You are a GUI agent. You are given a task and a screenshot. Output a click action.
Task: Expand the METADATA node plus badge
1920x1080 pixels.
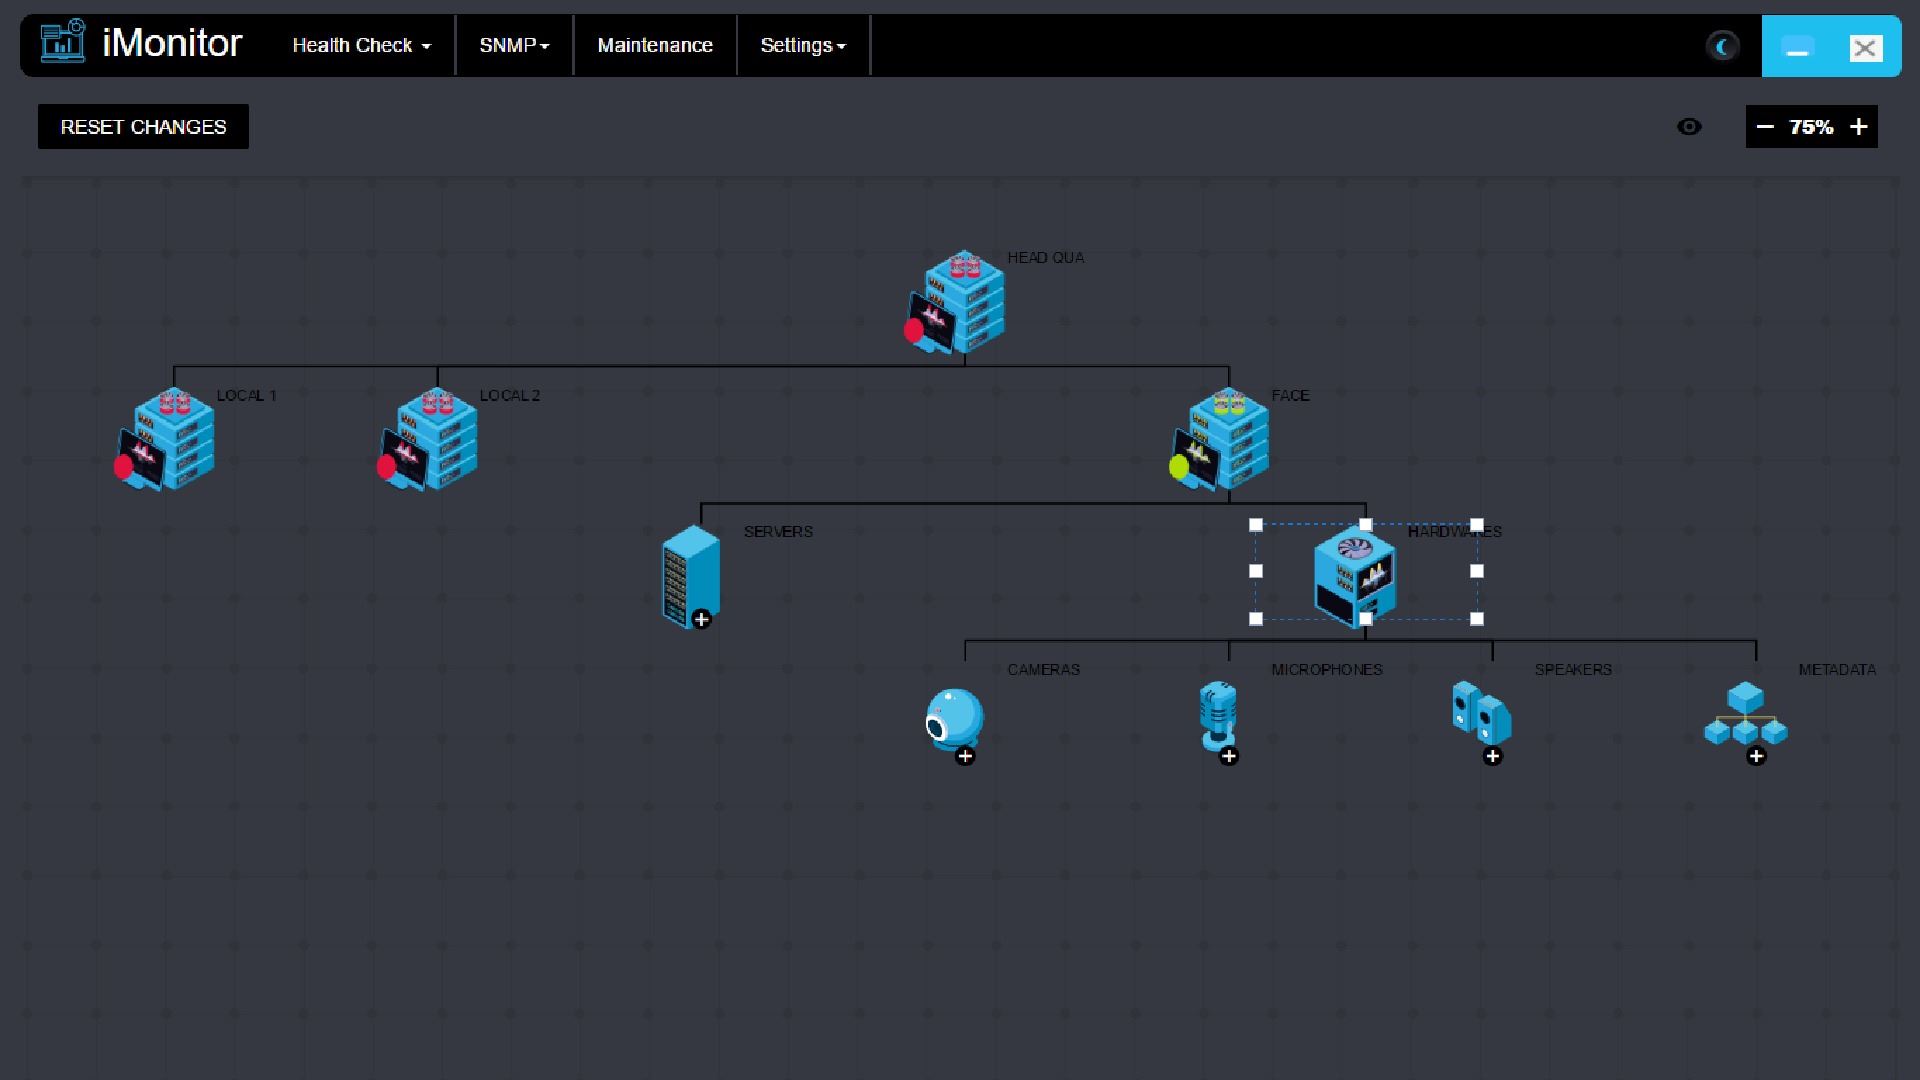point(1757,757)
